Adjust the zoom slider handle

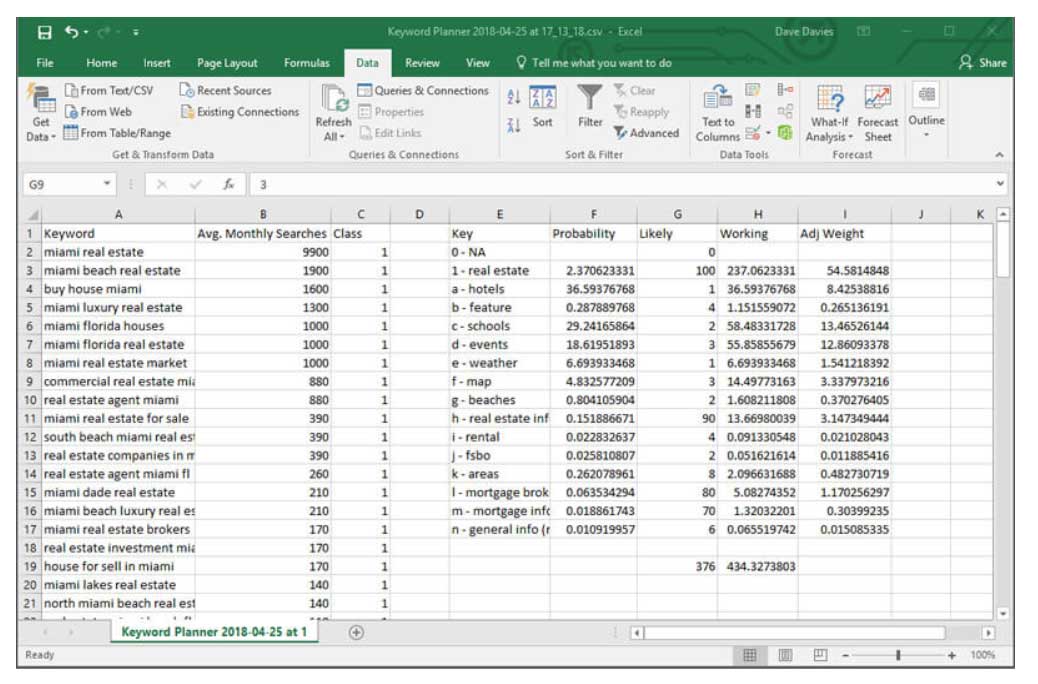coord(898,656)
